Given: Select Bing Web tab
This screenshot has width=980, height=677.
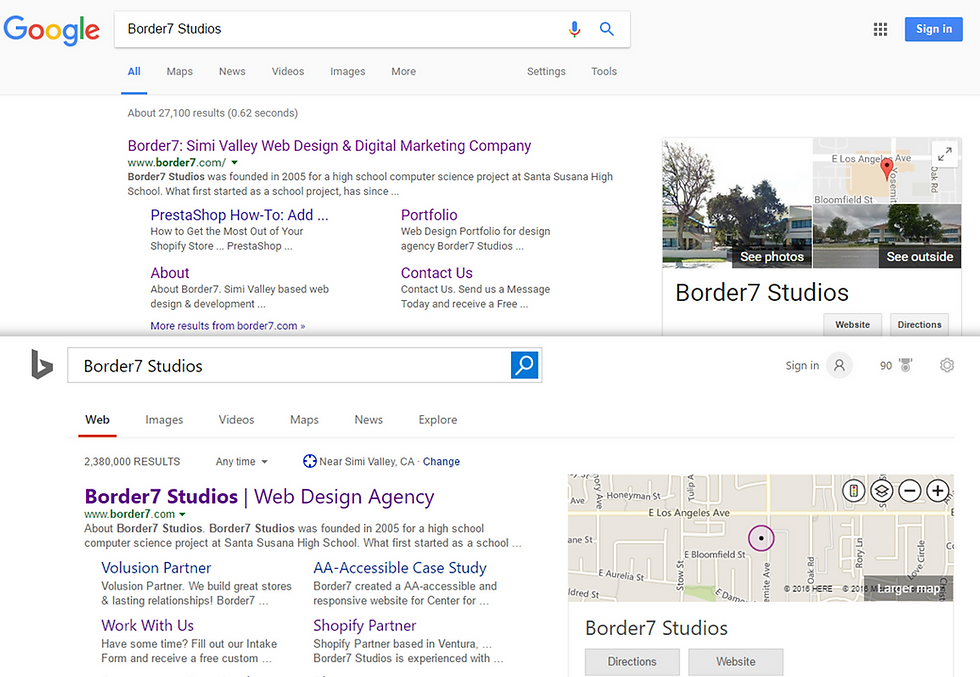Looking at the screenshot, I should click(98, 420).
